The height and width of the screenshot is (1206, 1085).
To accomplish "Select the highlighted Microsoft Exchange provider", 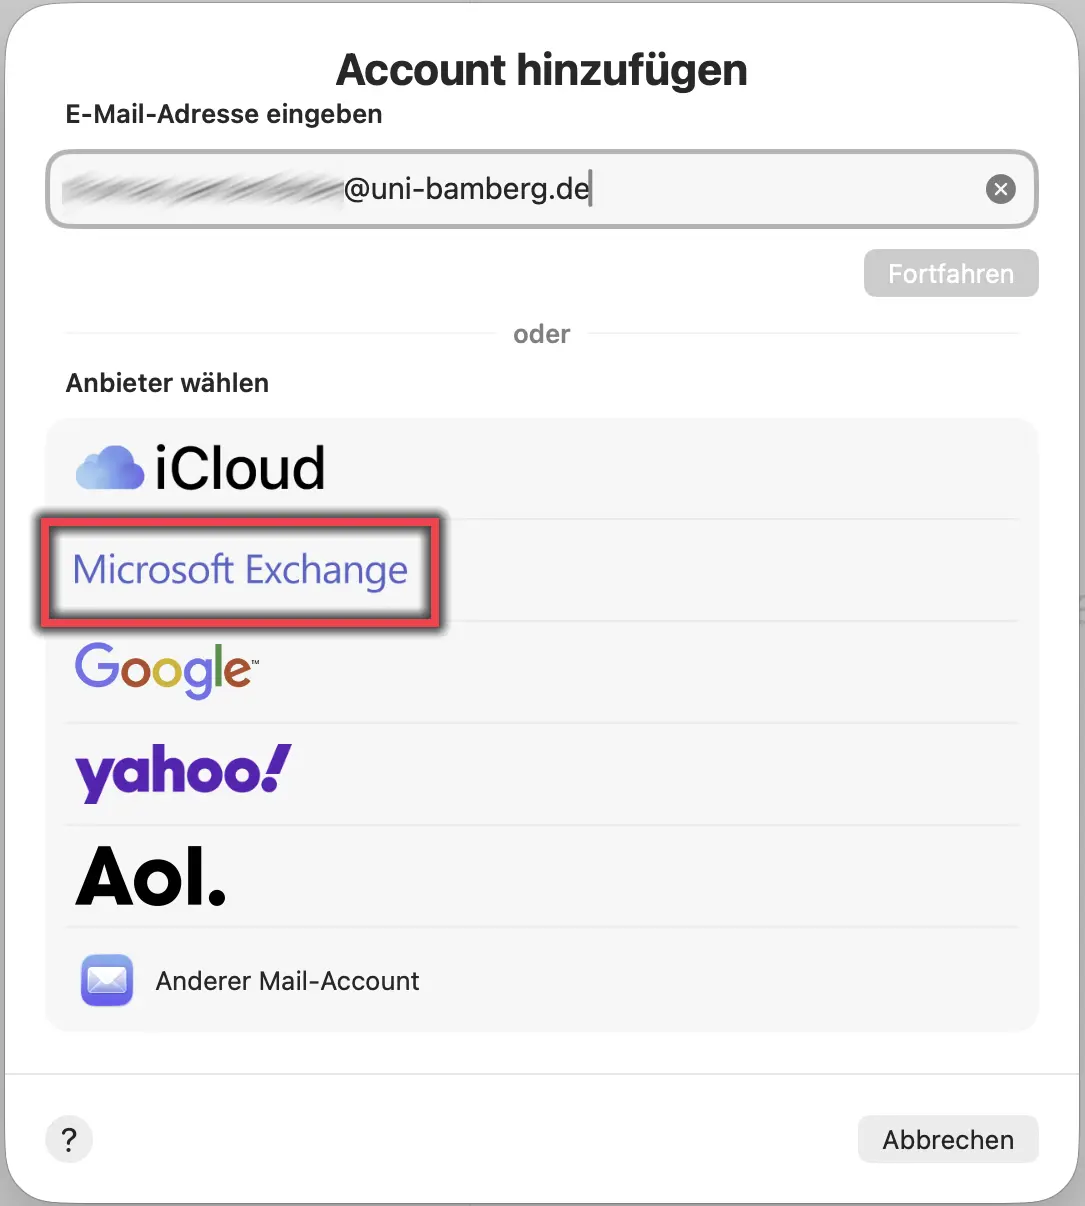I will click(240, 570).
